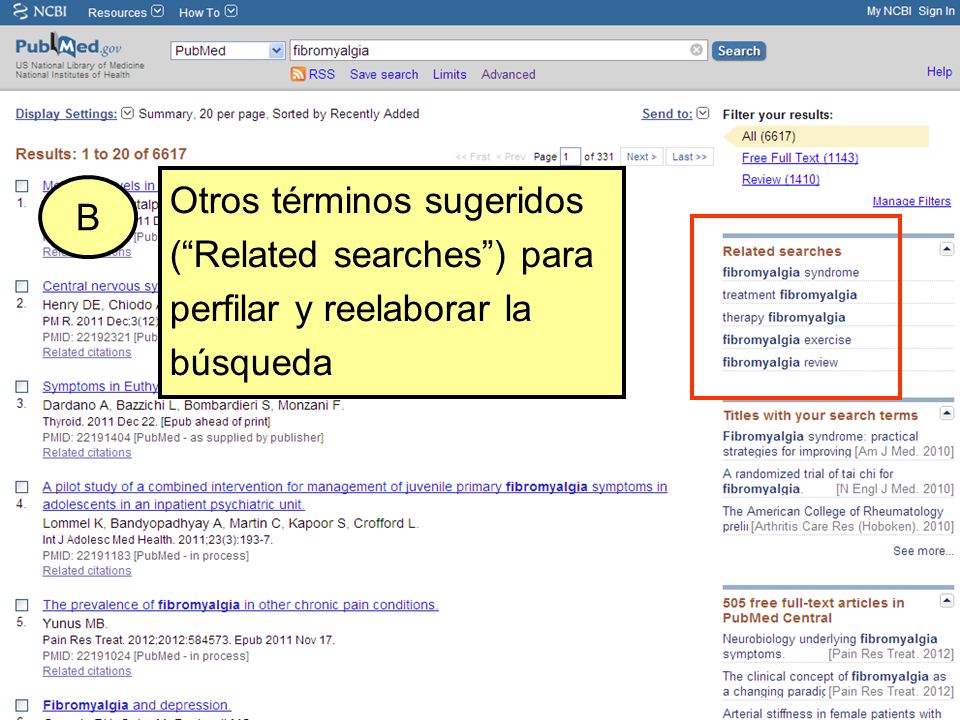Open pilot study juvenile fibromyalgia article
The width and height of the screenshot is (960, 720).
354,495
